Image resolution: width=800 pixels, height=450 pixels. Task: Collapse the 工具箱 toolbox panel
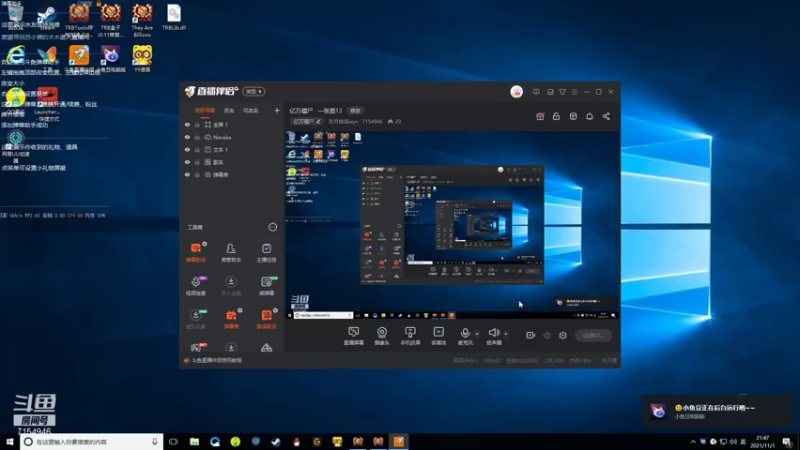(x=273, y=227)
